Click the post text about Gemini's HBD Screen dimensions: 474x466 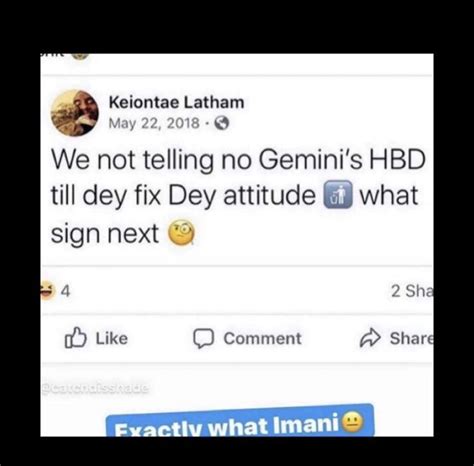click(238, 196)
